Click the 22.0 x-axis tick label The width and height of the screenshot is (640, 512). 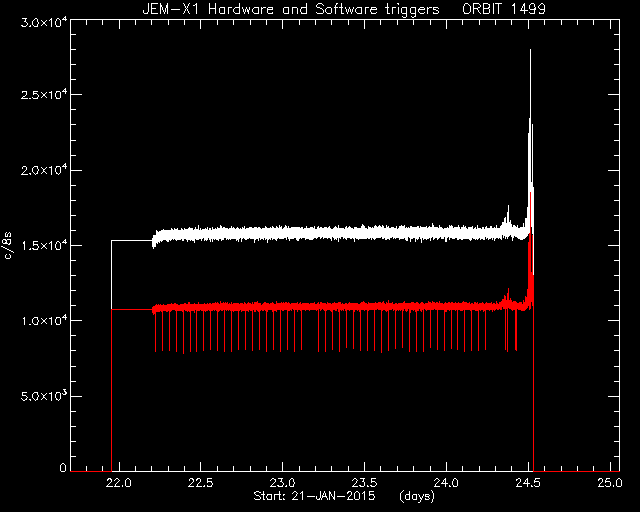tap(119, 483)
